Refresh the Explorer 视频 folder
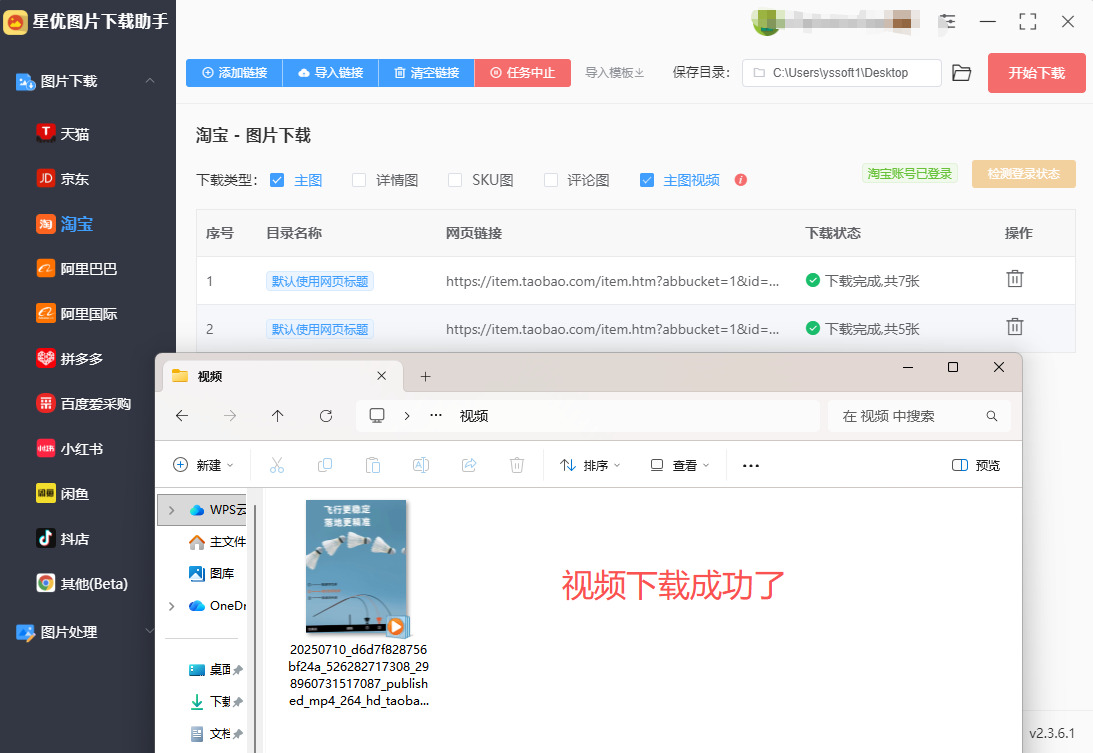Screen dimensions: 1093x753 coord(326,416)
